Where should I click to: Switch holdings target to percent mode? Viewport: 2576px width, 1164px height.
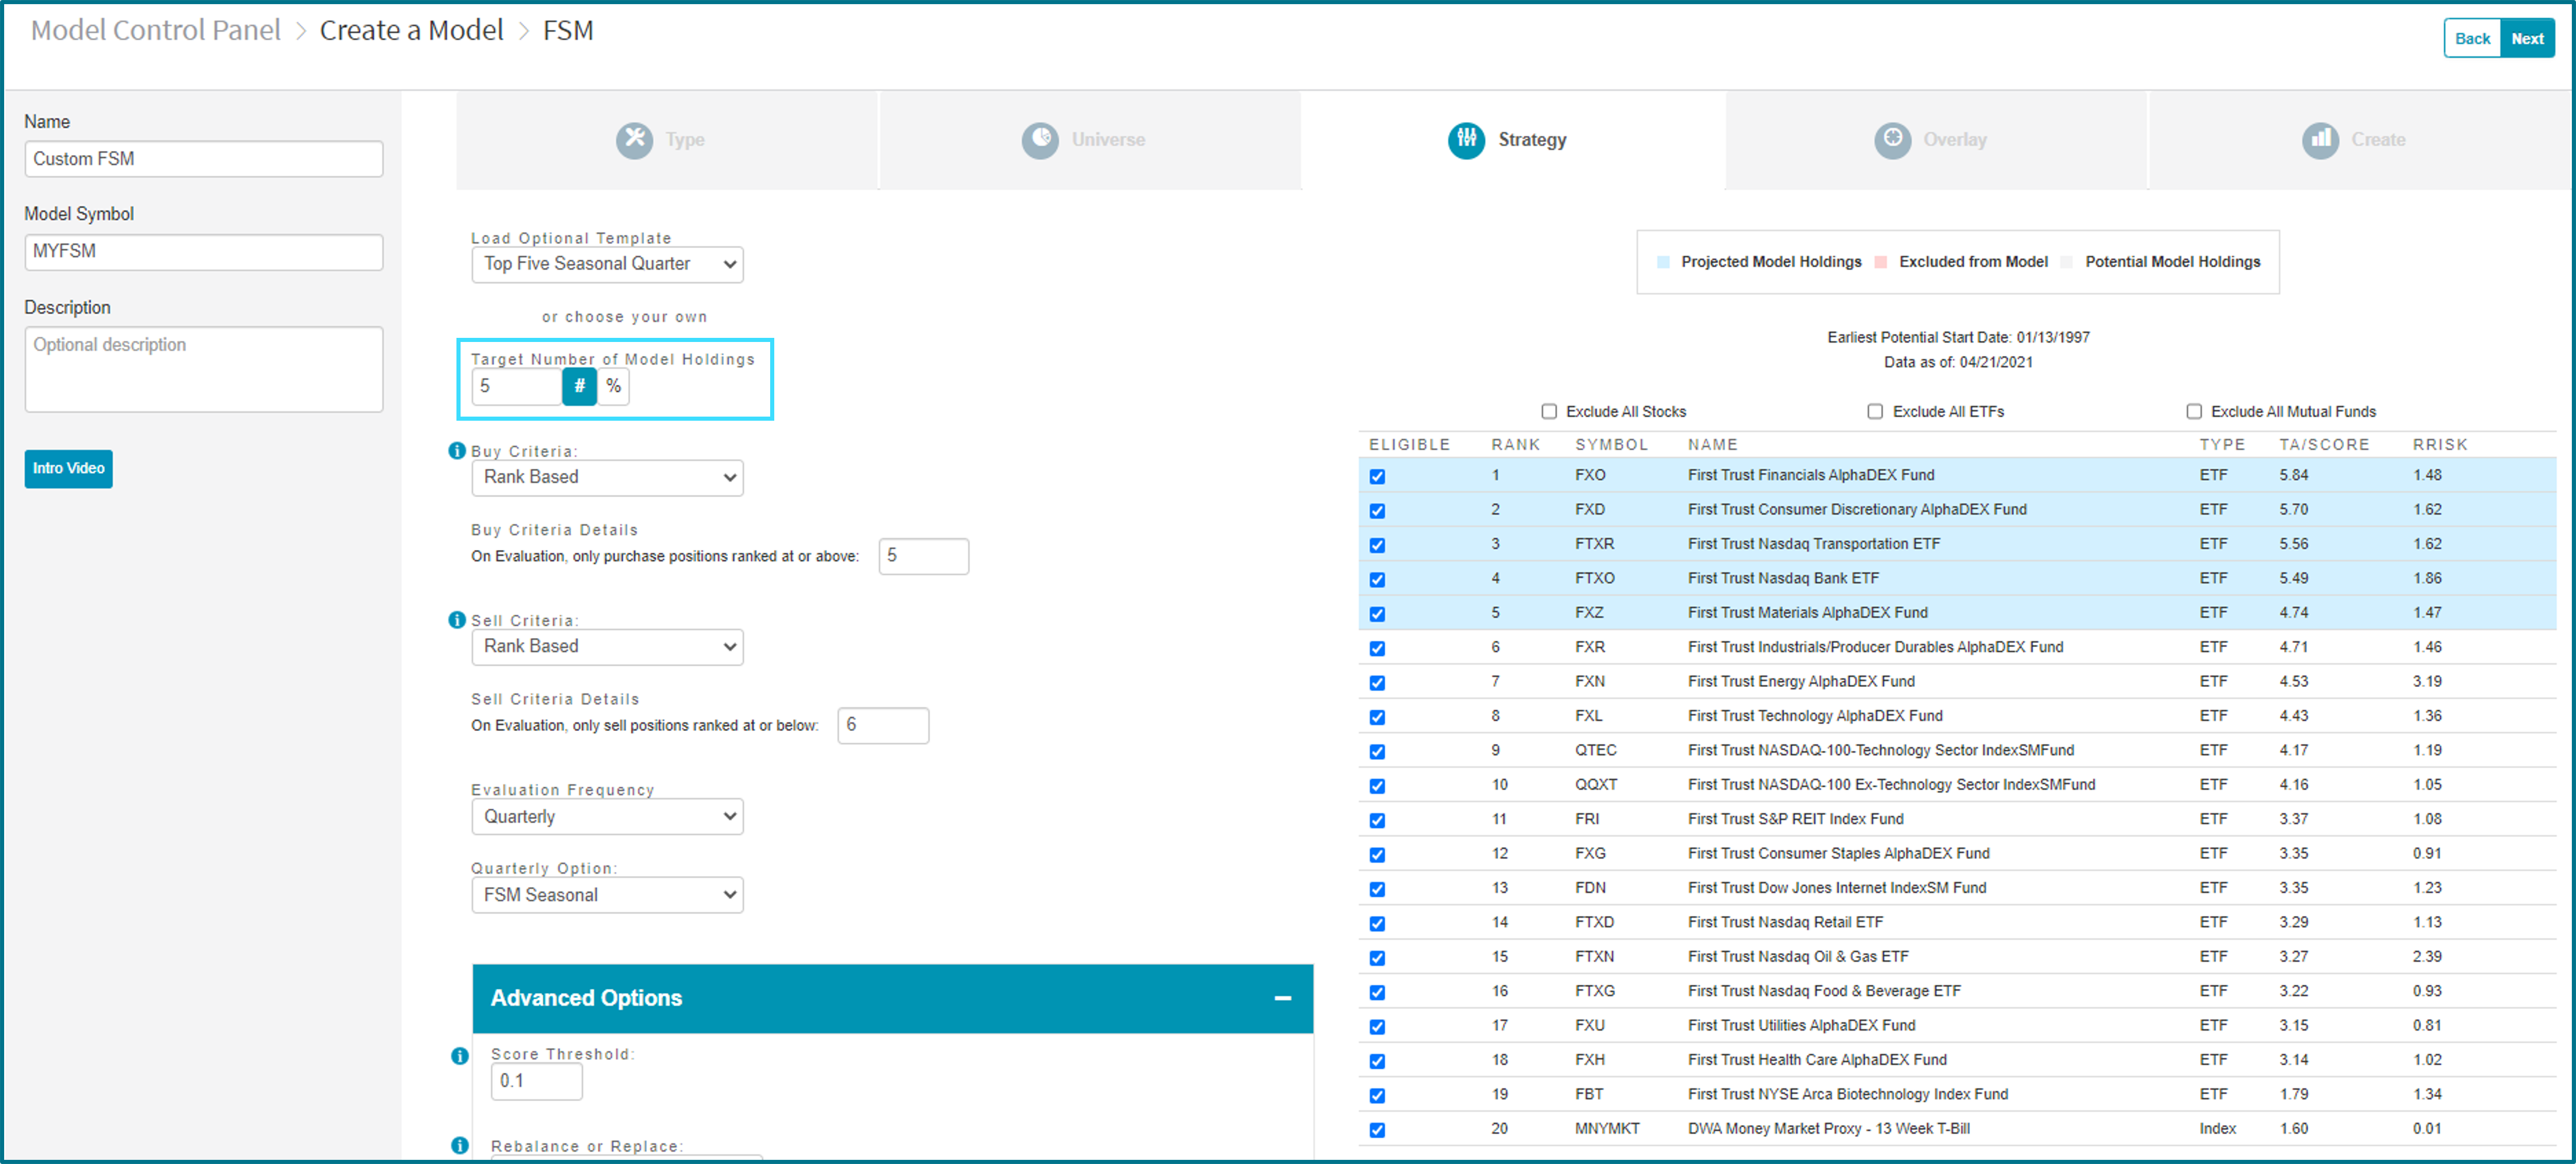coord(613,386)
